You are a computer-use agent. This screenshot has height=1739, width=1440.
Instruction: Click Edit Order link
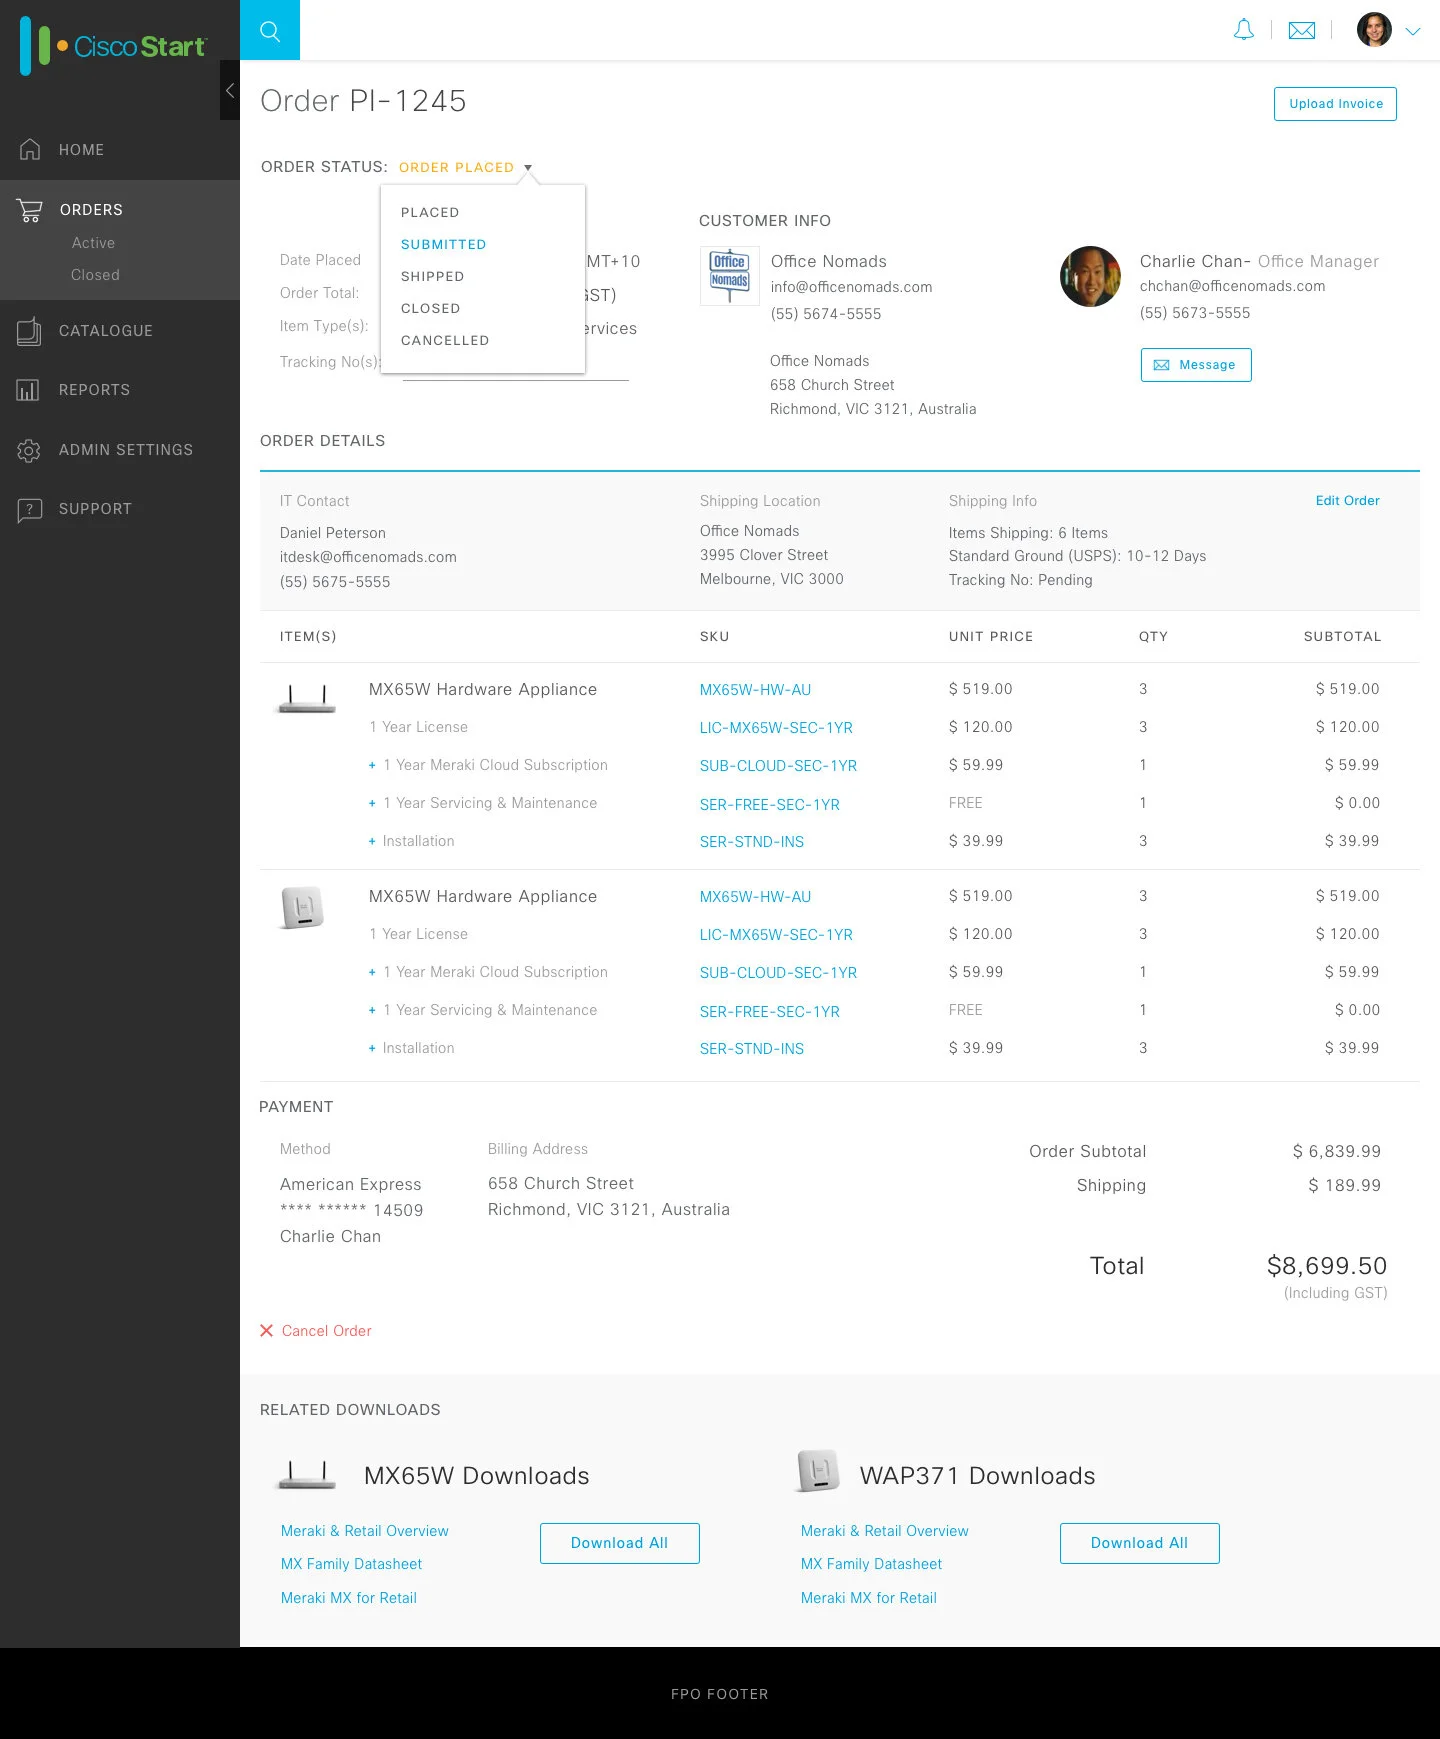[1347, 501]
